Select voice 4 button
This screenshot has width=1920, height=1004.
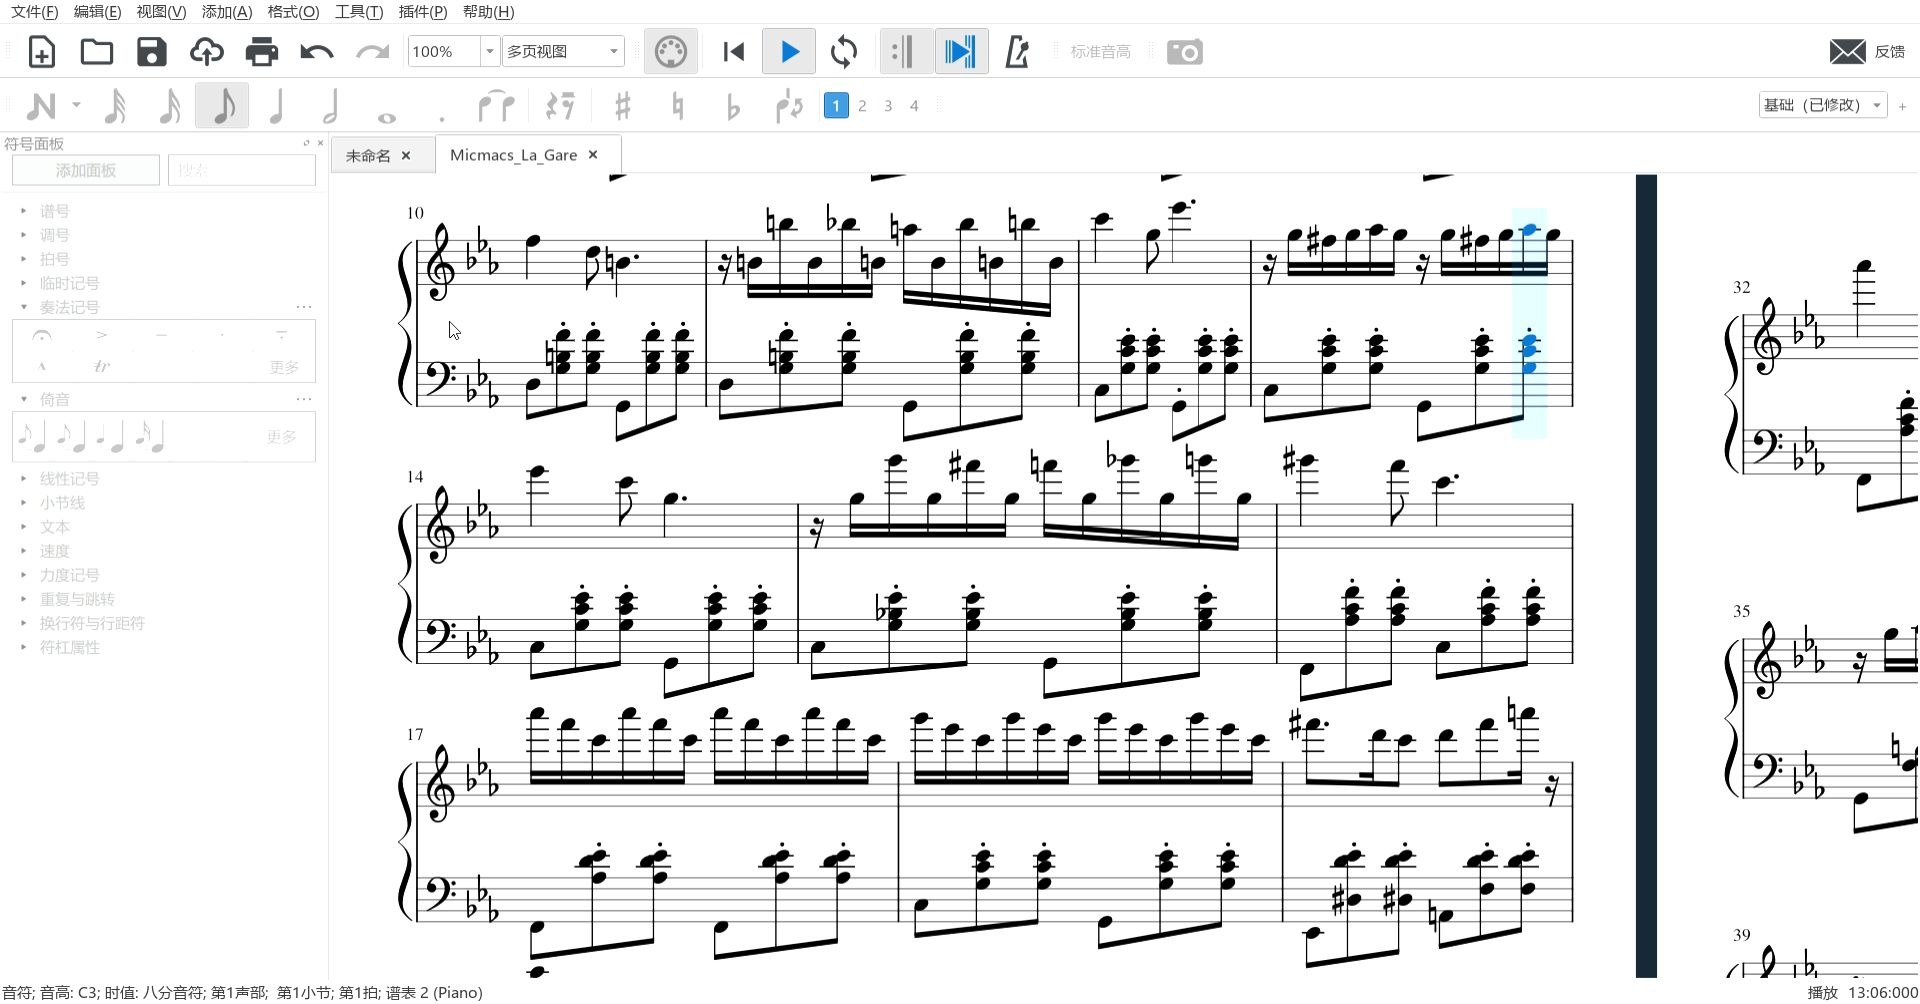pyautogui.click(x=914, y=105)
